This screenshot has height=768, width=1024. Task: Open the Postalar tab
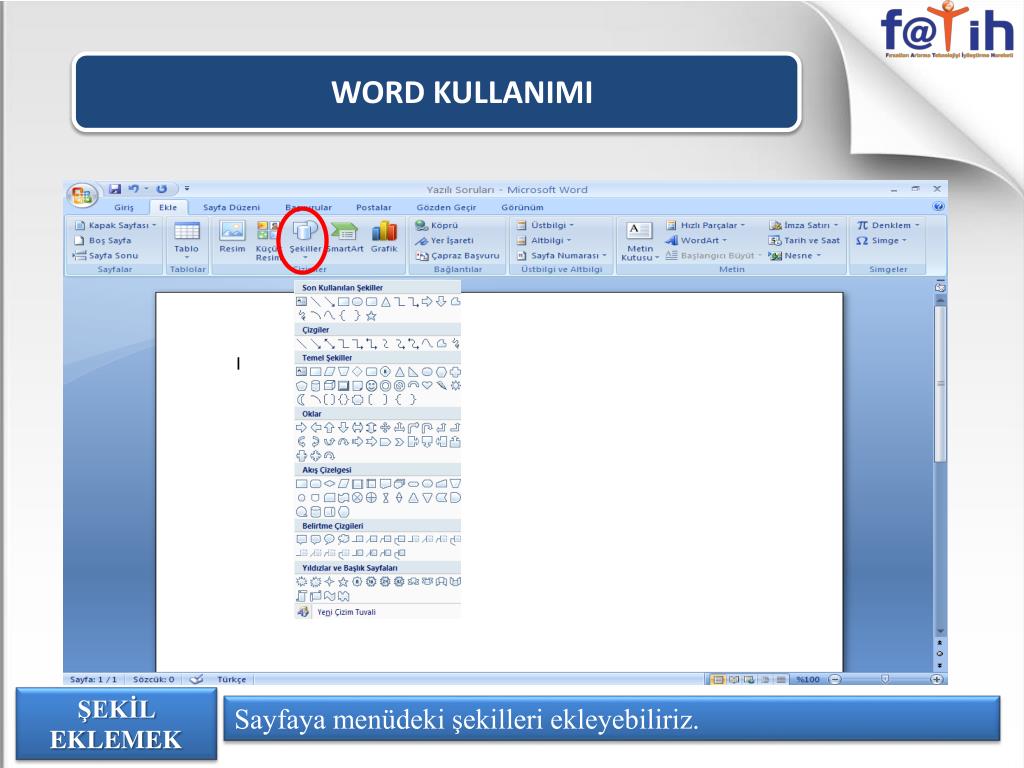pyautogui.click(x=374, y=207)
